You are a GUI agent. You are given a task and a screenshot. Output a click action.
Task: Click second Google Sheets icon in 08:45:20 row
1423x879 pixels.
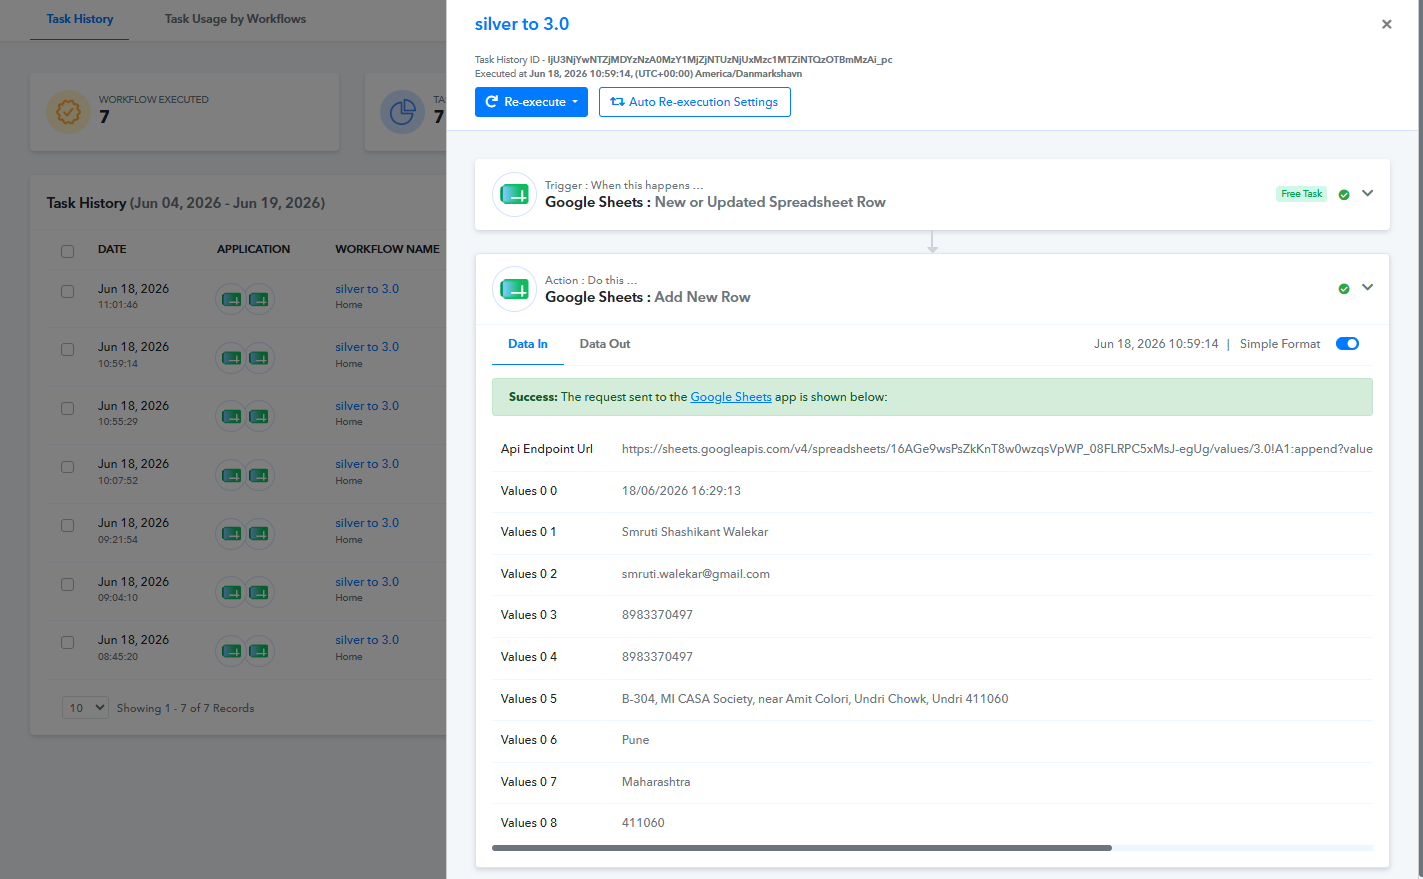point(259,651)
